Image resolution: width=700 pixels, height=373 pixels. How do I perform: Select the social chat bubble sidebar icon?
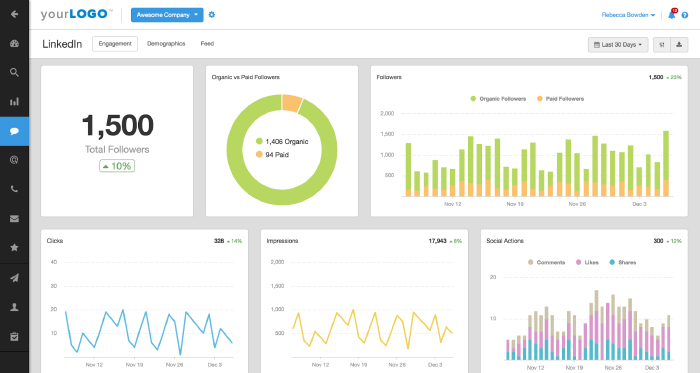click(14, 131)
